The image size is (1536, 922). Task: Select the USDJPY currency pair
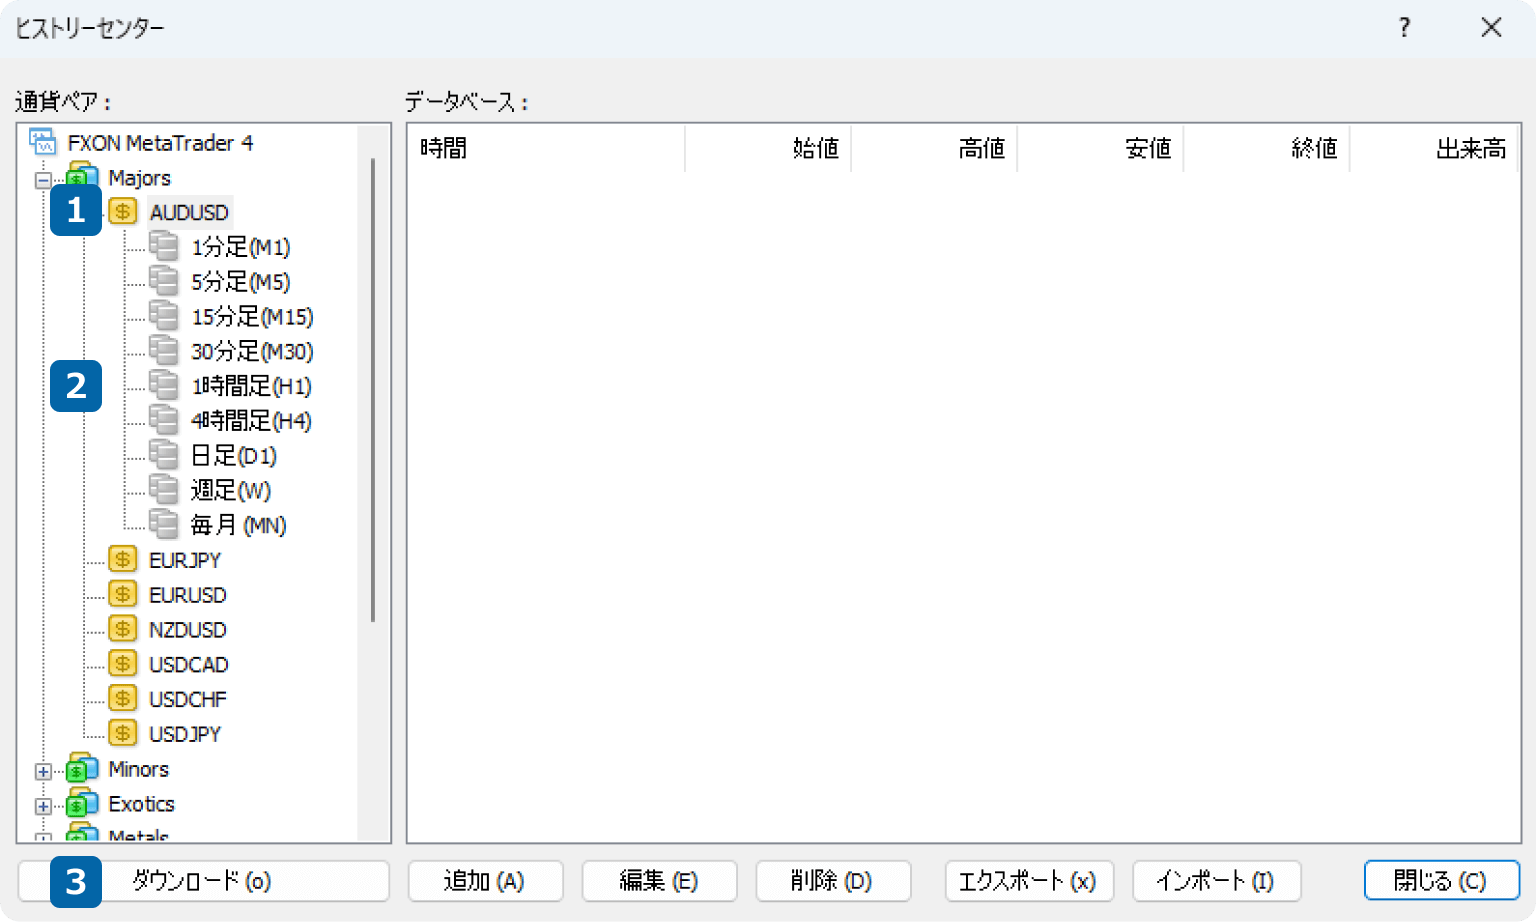[185, 734]
